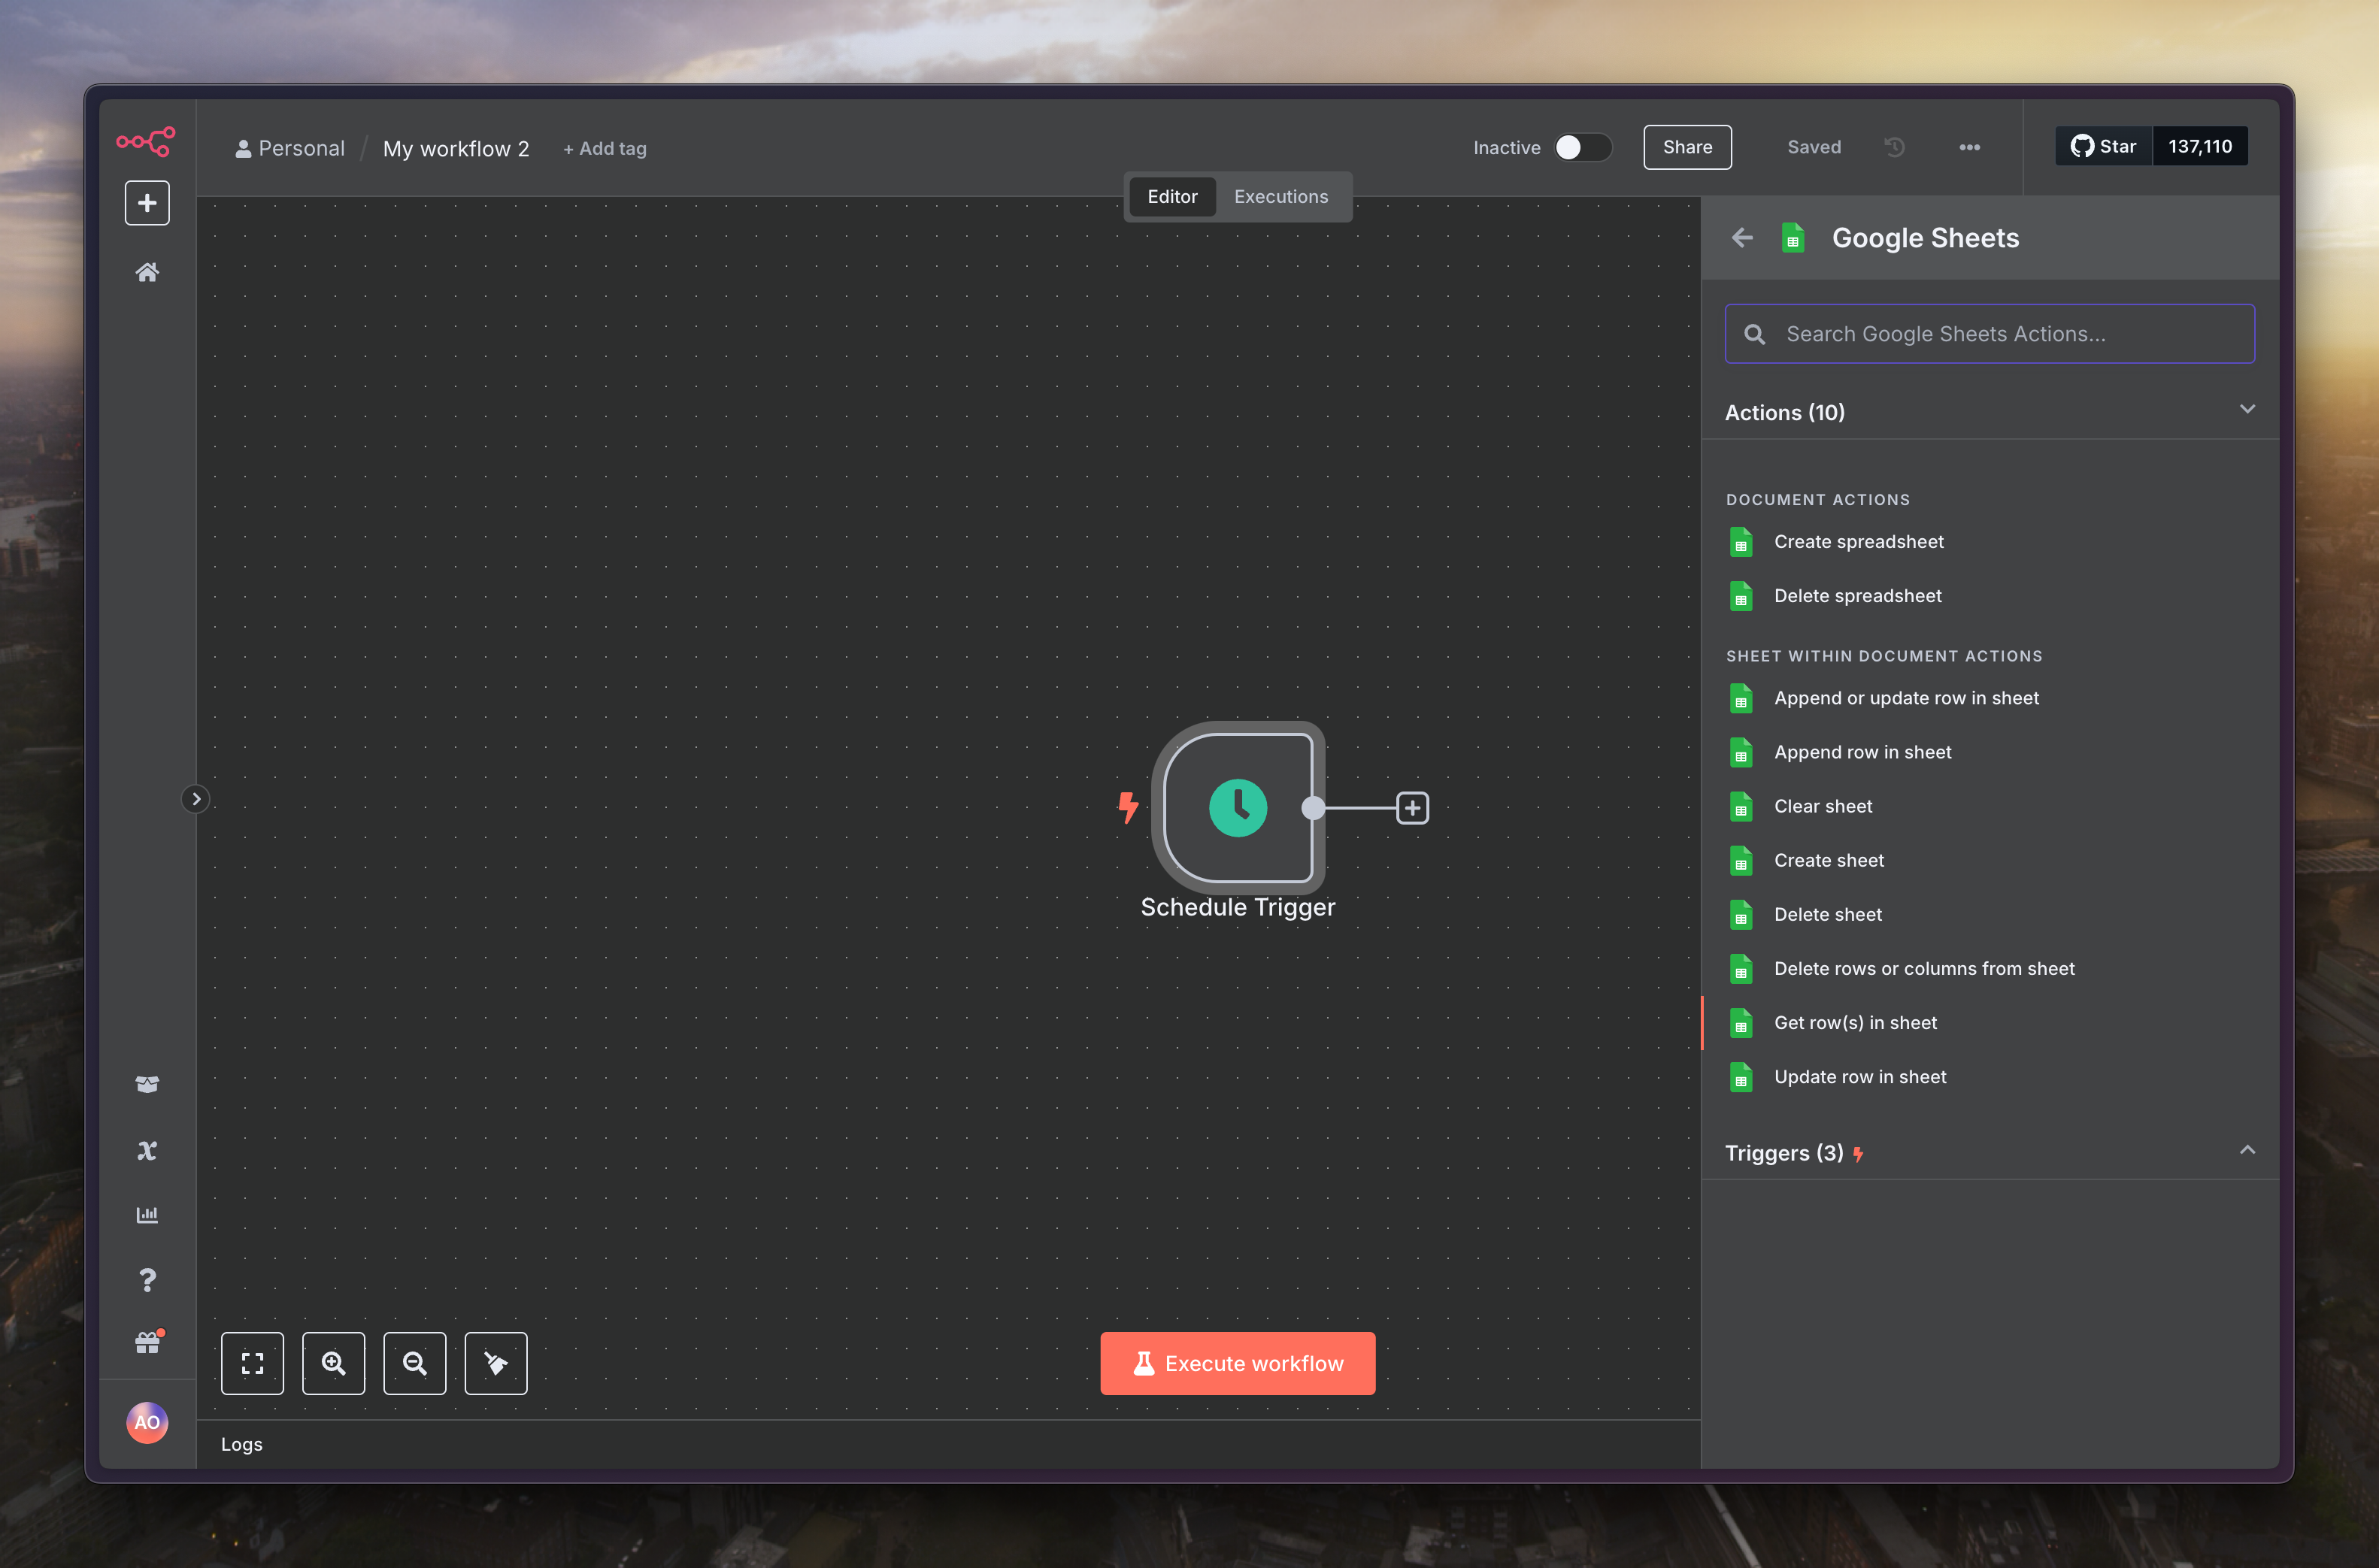This screenshot has width=2379, height=1568.
Task: Click the plus create-new button in sidebar
Action: [x=147, y=203]
